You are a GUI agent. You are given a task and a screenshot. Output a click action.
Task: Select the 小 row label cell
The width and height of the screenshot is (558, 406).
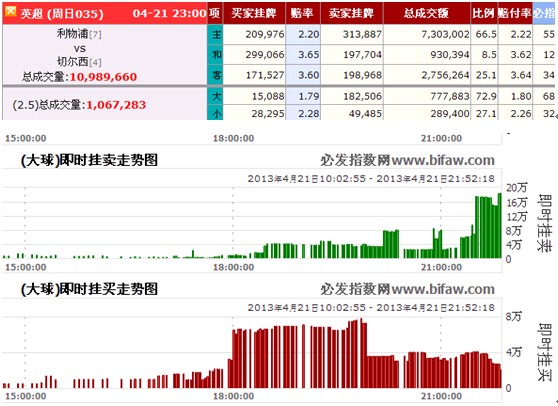[x=216, y=113]
